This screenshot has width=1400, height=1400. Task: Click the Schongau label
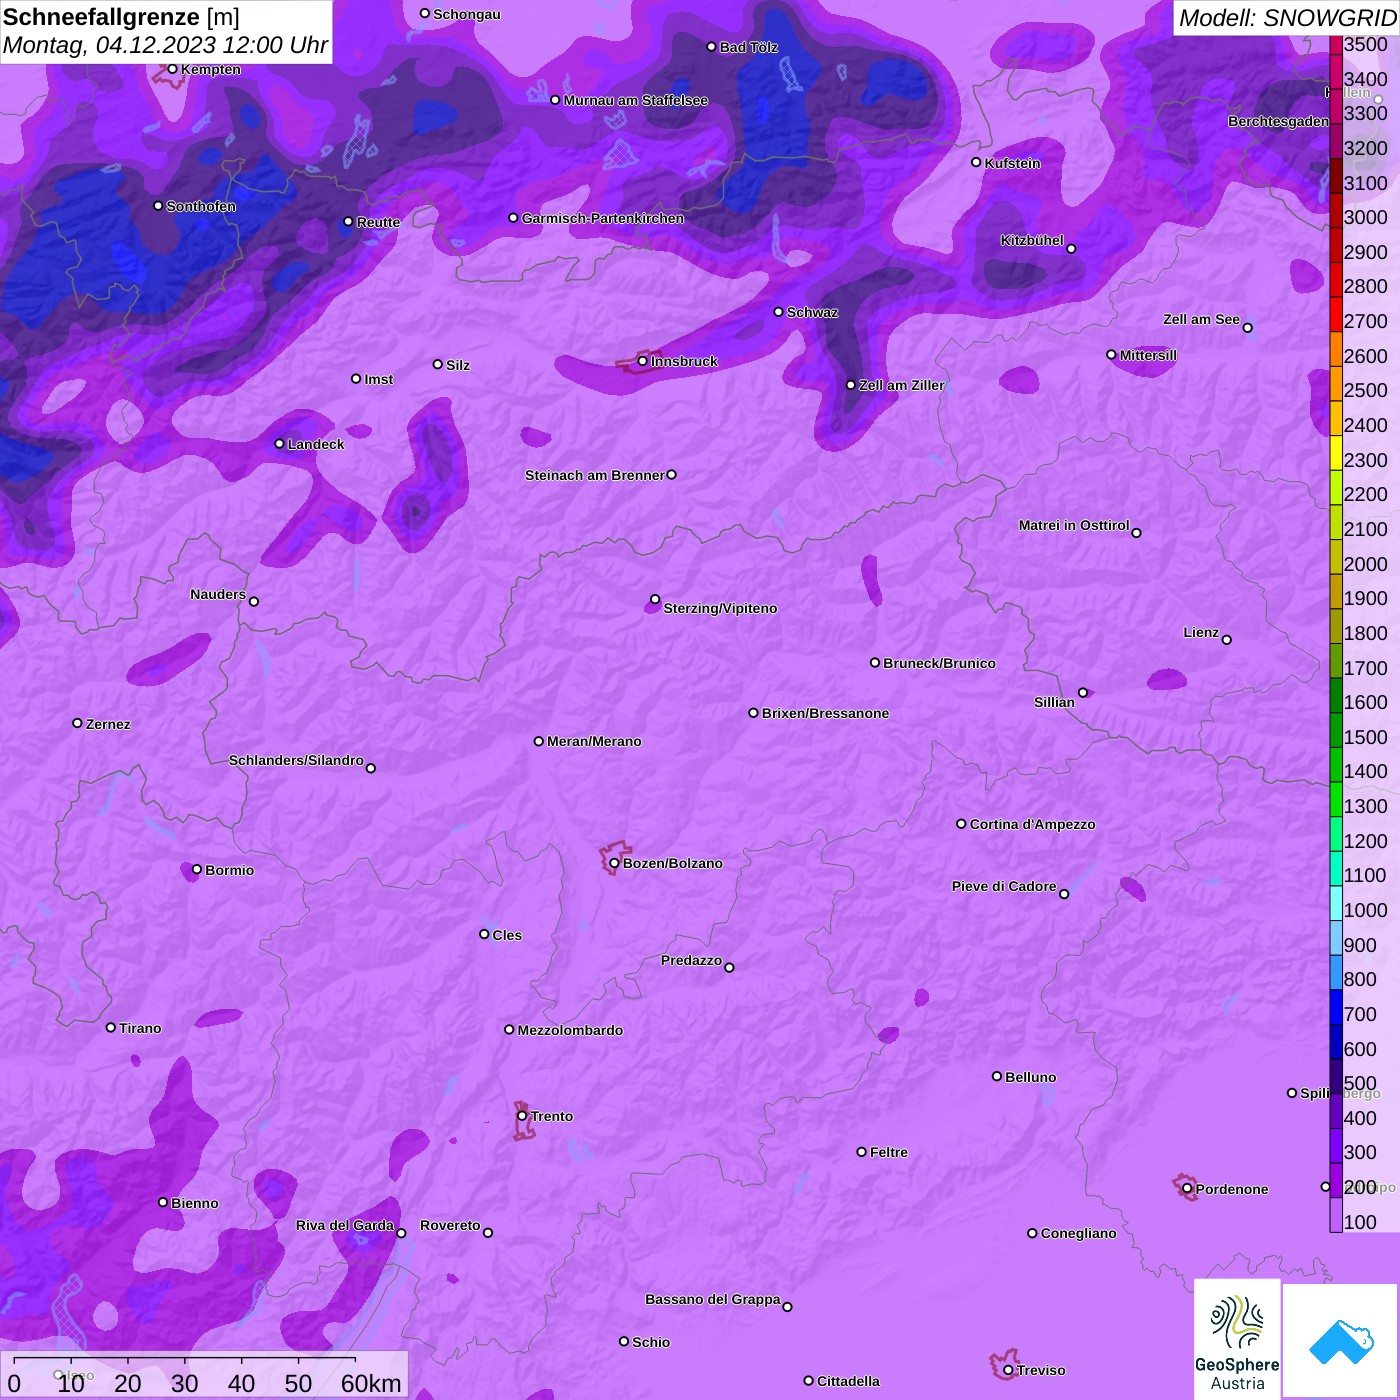[x=467, y=14]
